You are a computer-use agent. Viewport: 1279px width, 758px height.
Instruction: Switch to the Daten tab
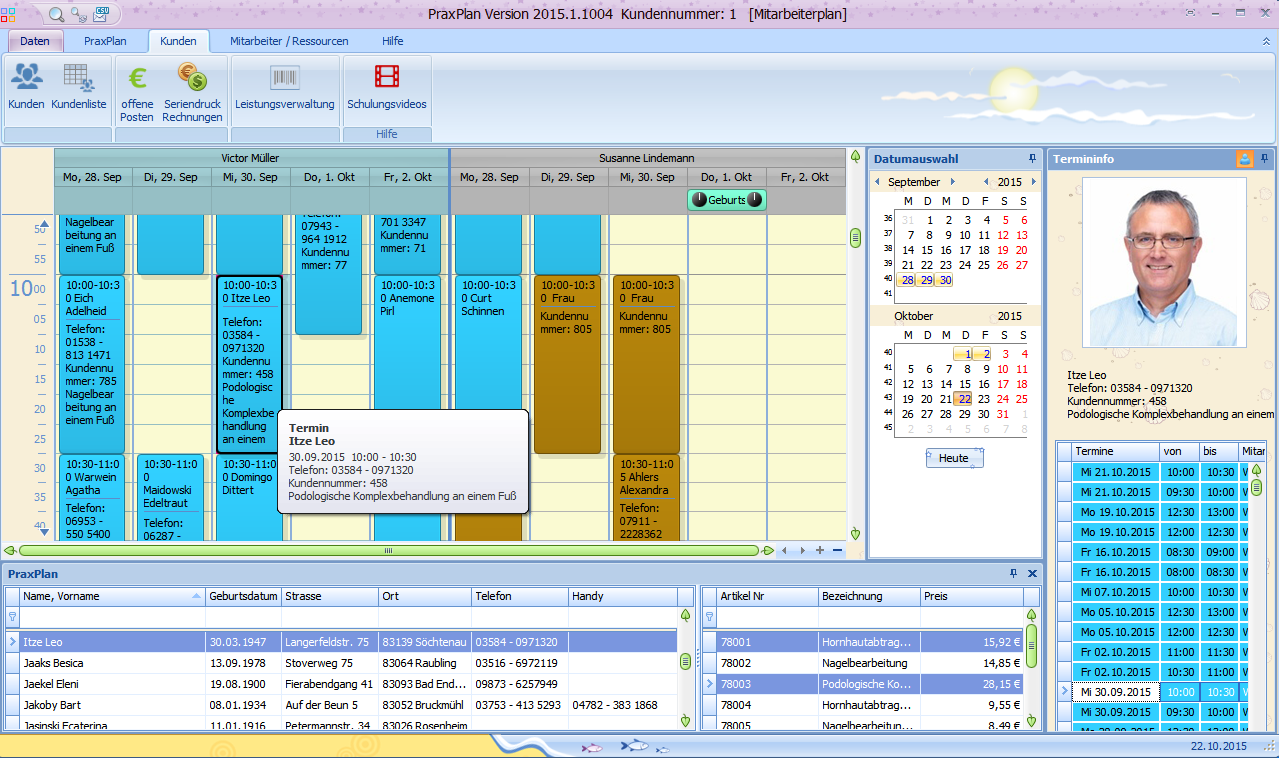[35, 41]
